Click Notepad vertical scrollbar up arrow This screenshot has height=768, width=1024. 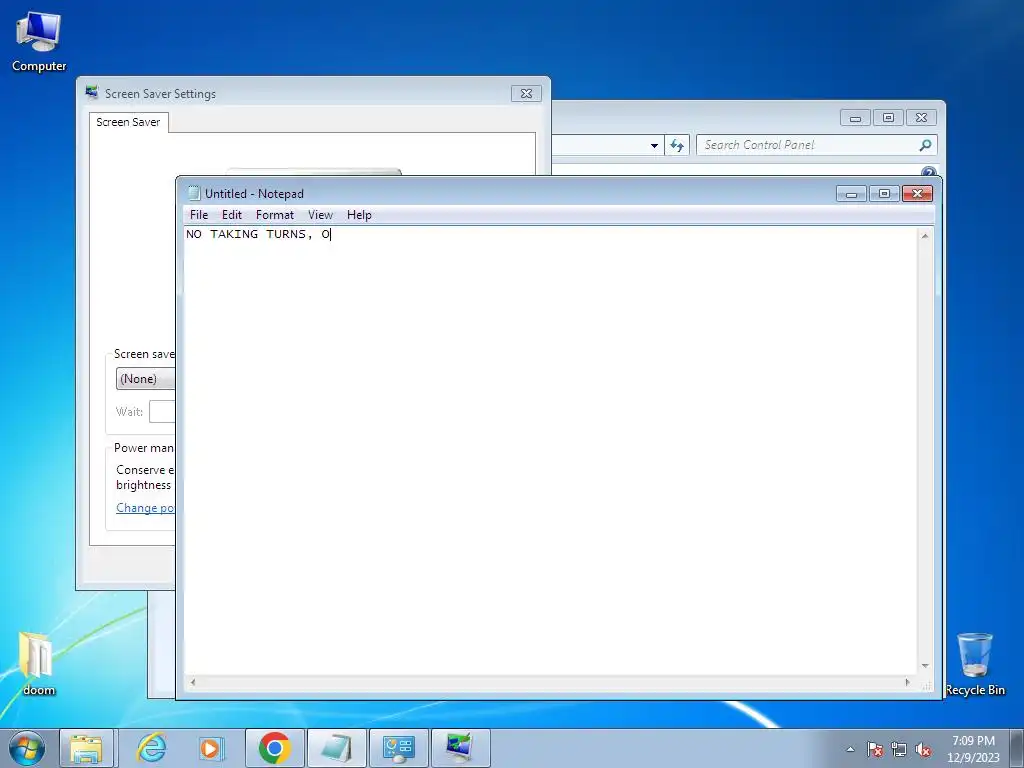pos(925,235)
